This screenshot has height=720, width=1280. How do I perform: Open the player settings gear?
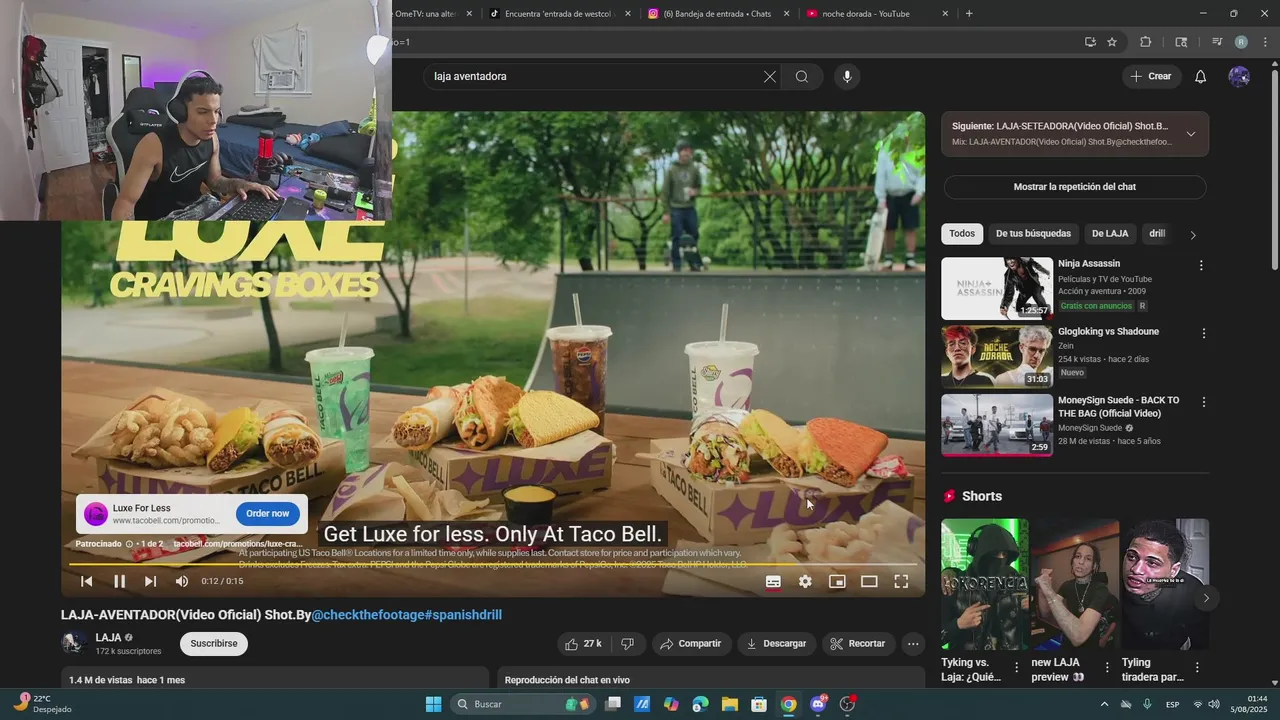805,581
